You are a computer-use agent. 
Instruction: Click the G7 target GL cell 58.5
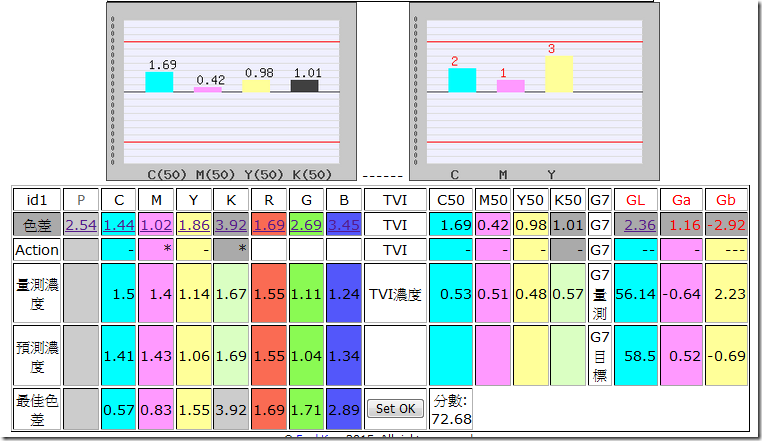pyautogui.click(x=636, y=355)
